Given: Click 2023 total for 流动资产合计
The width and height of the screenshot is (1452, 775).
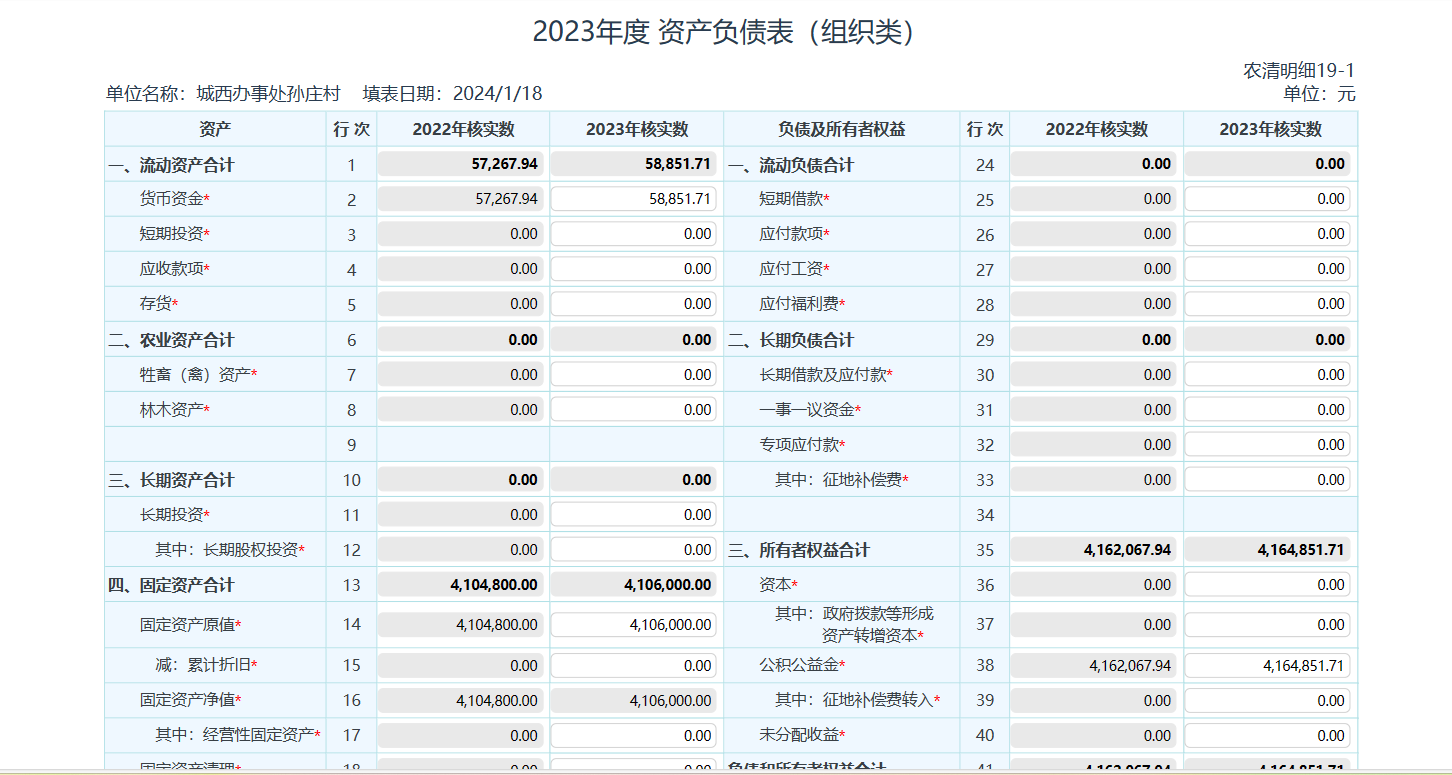Looking at the screenshot, I should (x=633, y=164).
